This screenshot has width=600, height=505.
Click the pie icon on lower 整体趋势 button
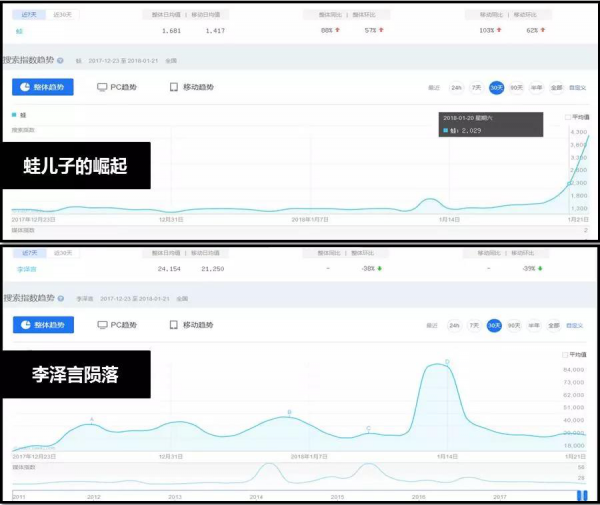pyautogui.click(x=25, y=325)
